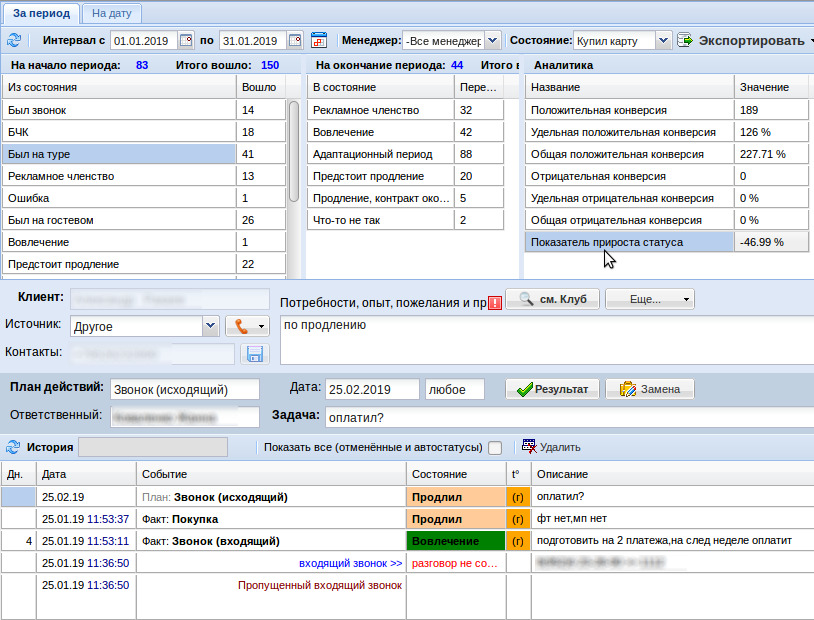Click the входящий звонок >> link

tap(350, 563)
